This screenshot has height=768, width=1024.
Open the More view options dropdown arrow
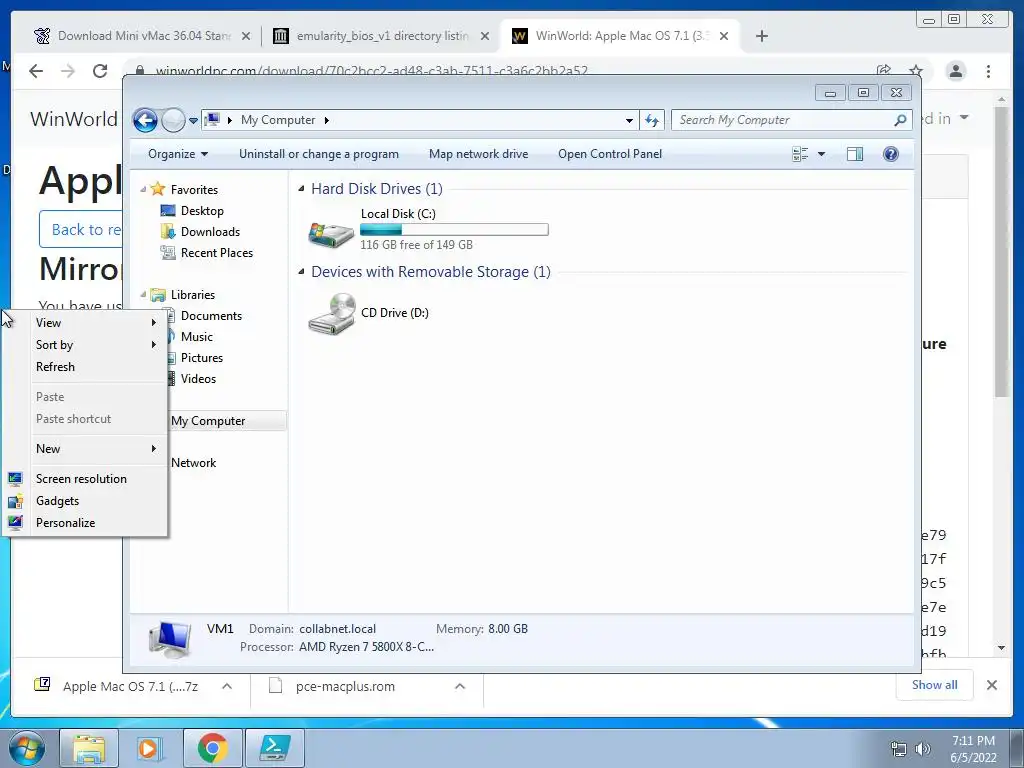point(822,154)
